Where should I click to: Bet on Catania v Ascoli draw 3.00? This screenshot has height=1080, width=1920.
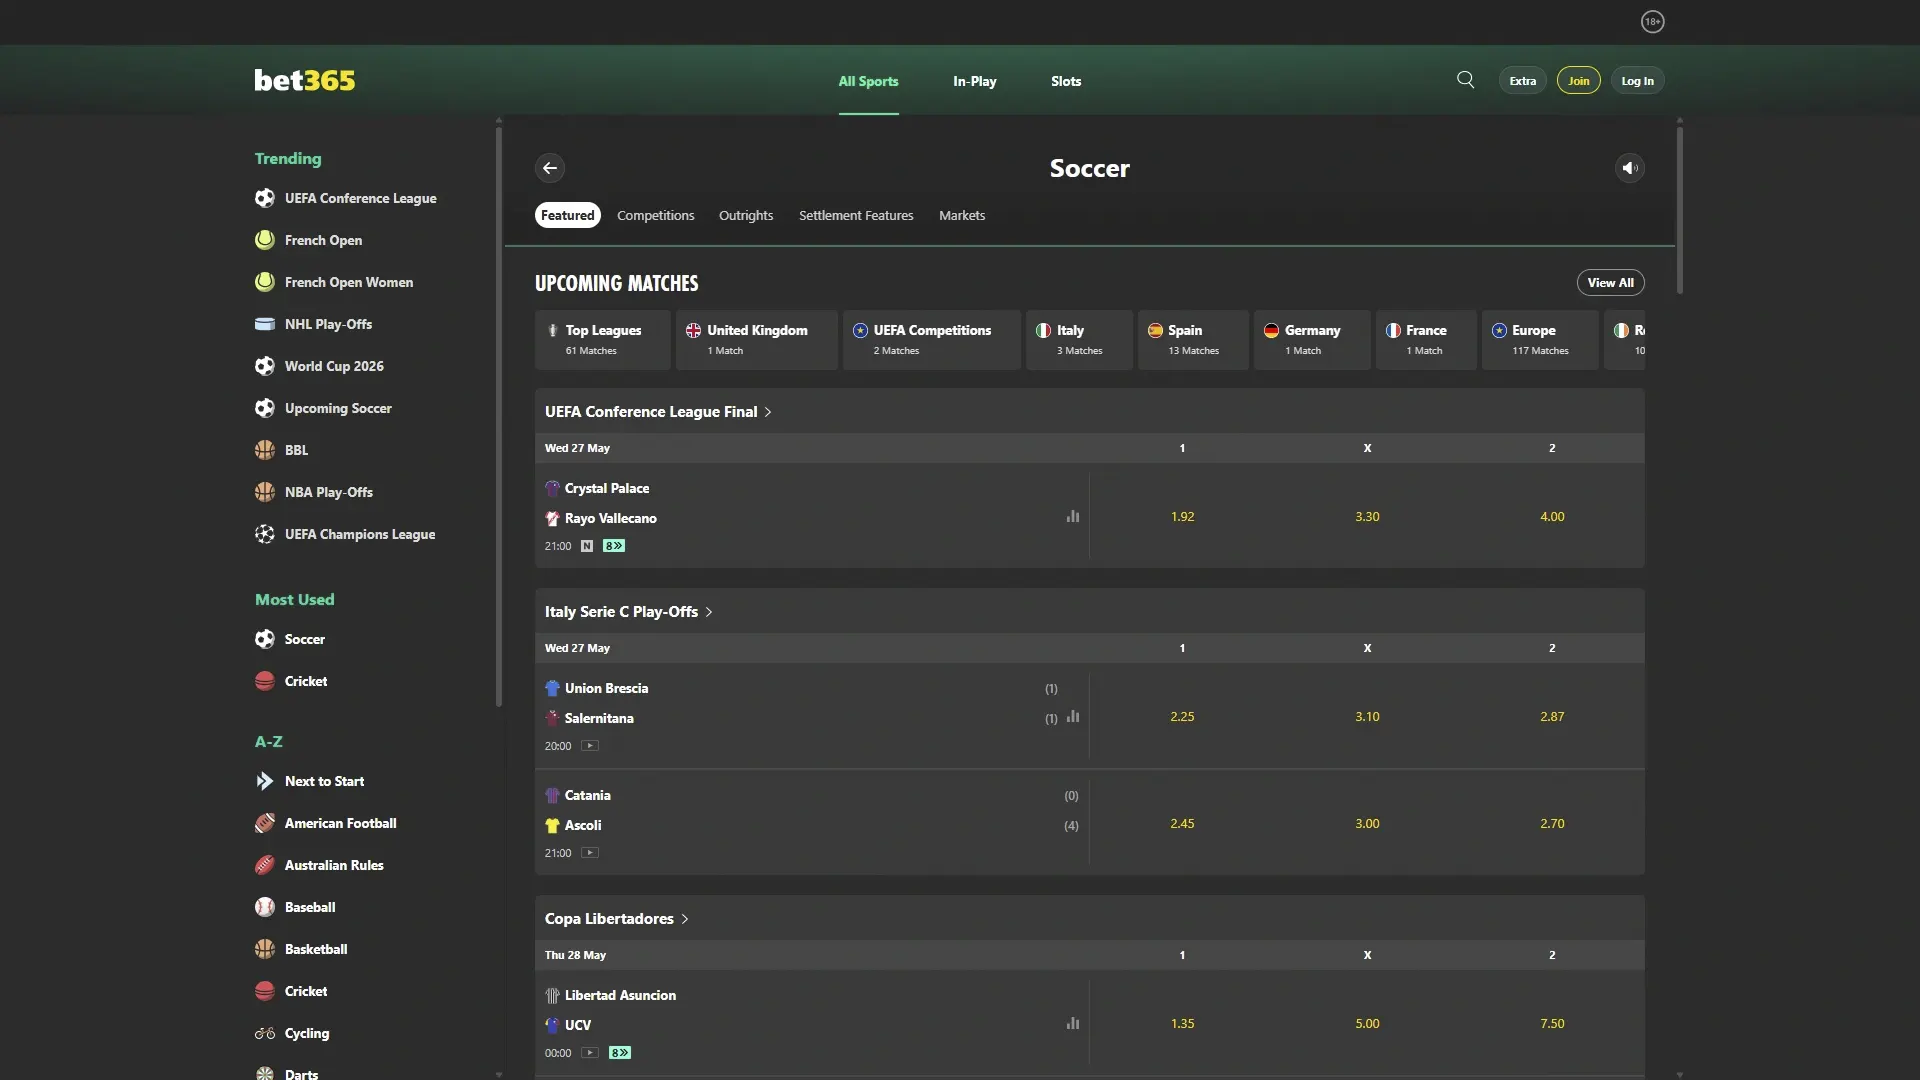[x=1367, y=824]
